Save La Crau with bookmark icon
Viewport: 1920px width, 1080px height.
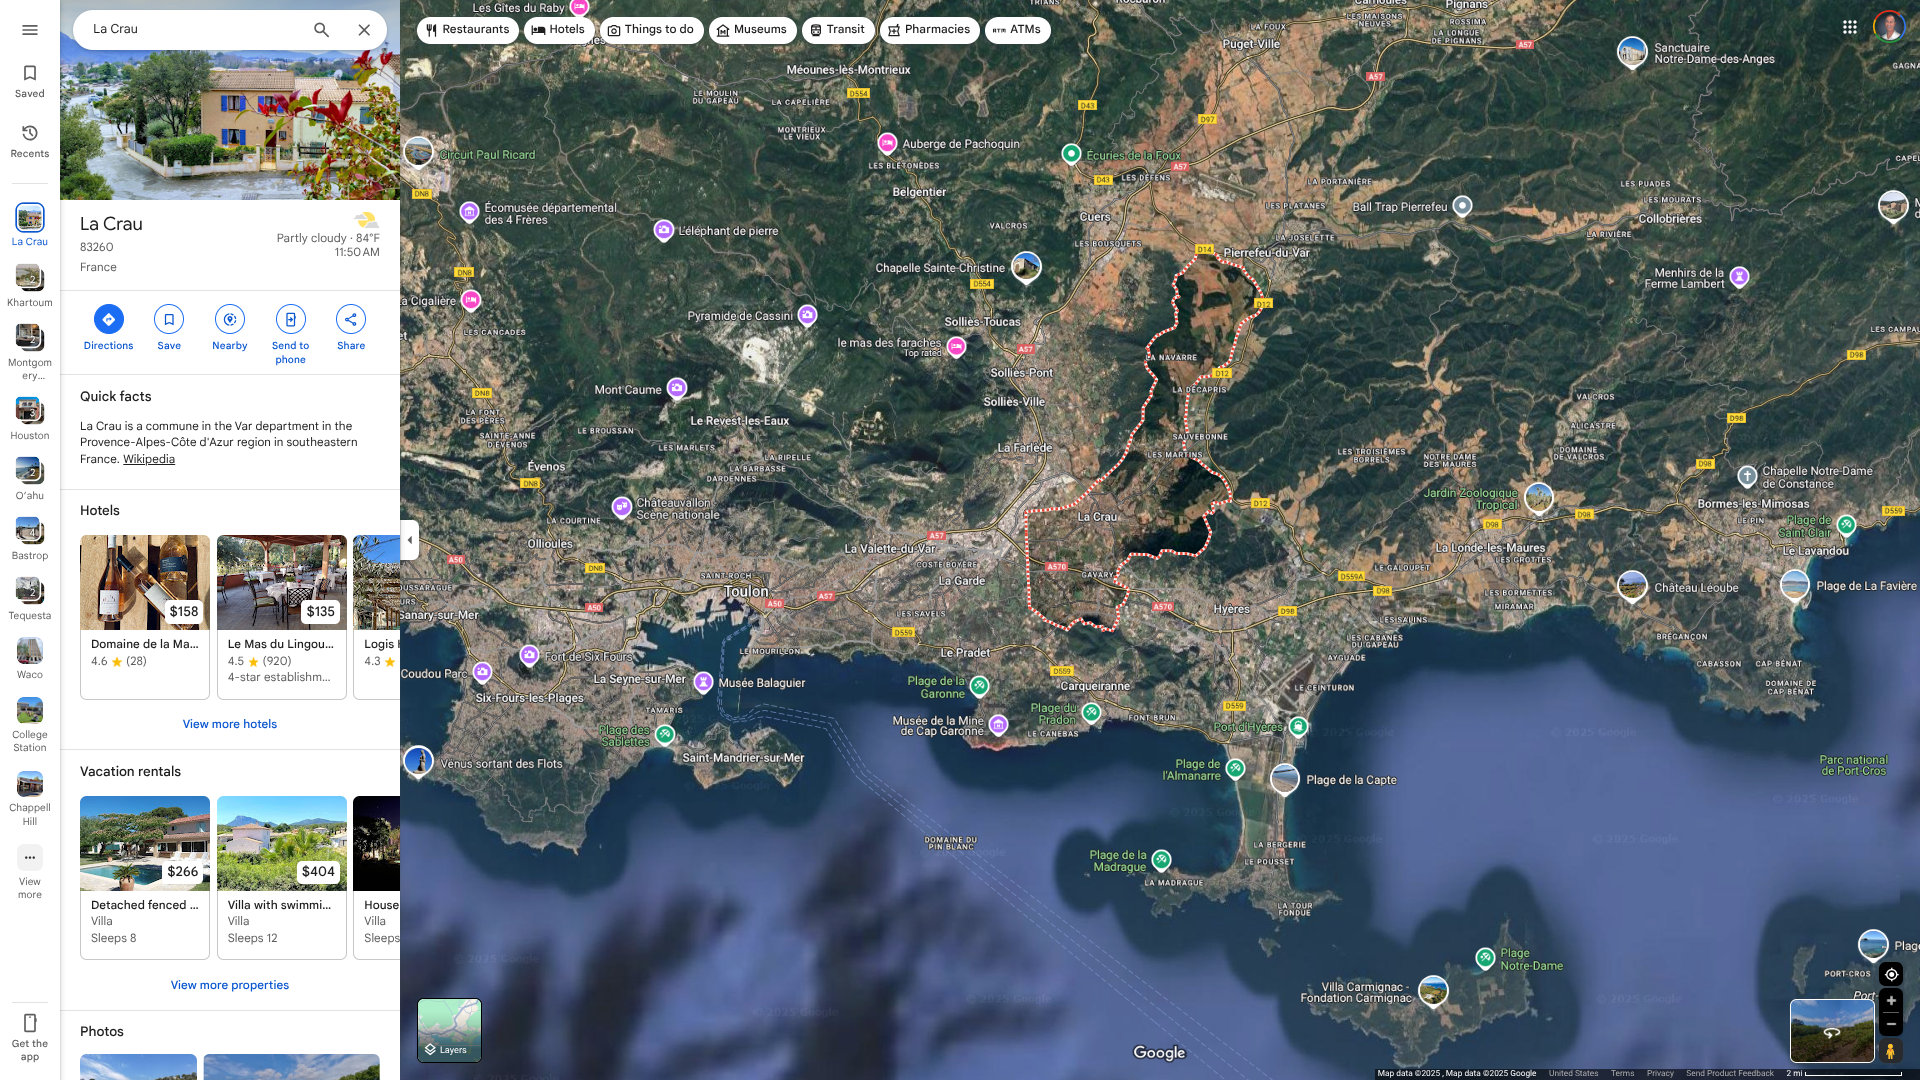point(169,320)
